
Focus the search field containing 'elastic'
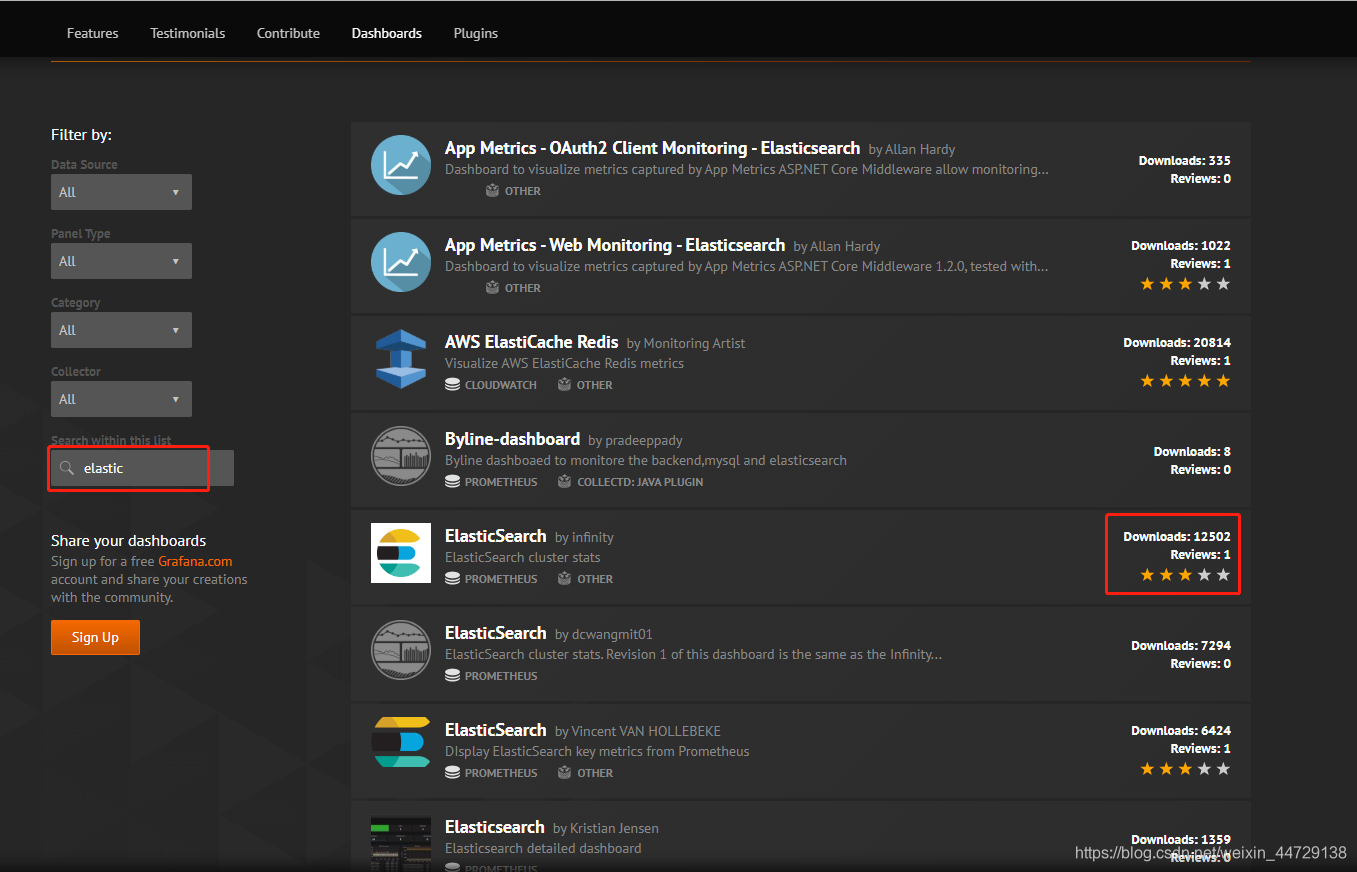pyautogui.click(x=142, y=468)
